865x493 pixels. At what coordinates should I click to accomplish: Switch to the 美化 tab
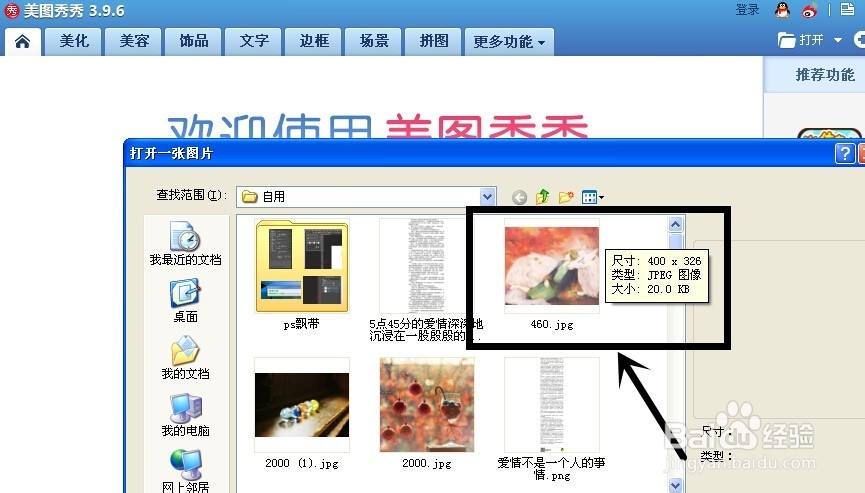click(74, 41)
